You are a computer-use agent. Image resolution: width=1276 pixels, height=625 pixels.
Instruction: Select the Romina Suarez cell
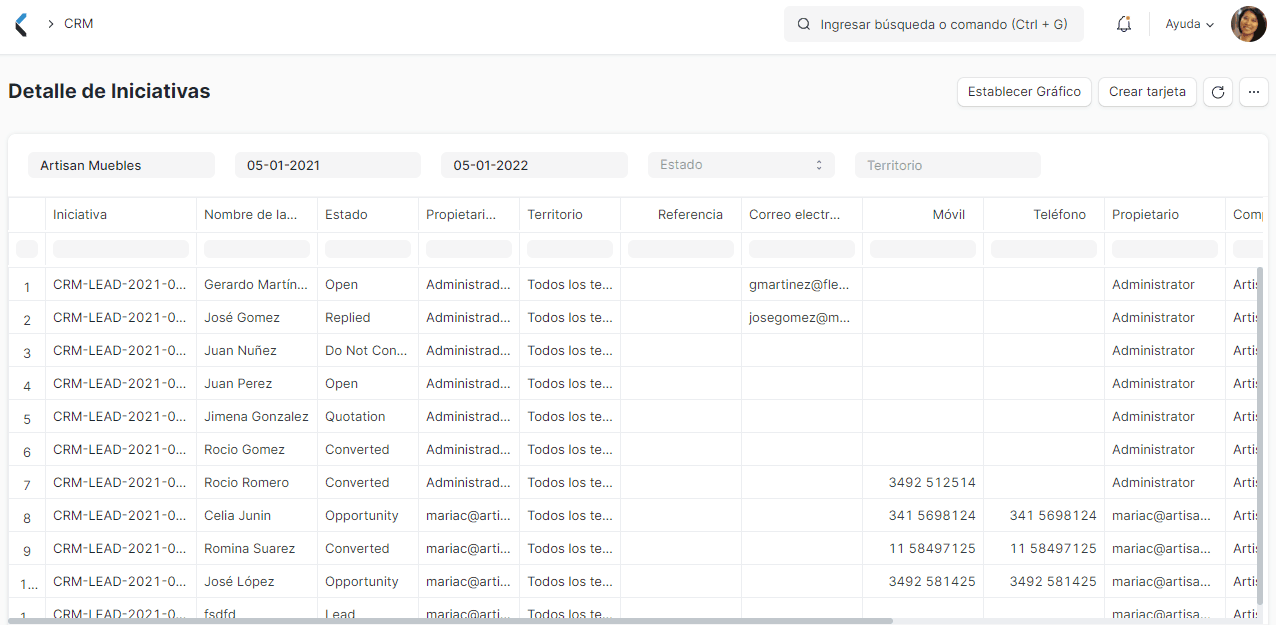257,549
